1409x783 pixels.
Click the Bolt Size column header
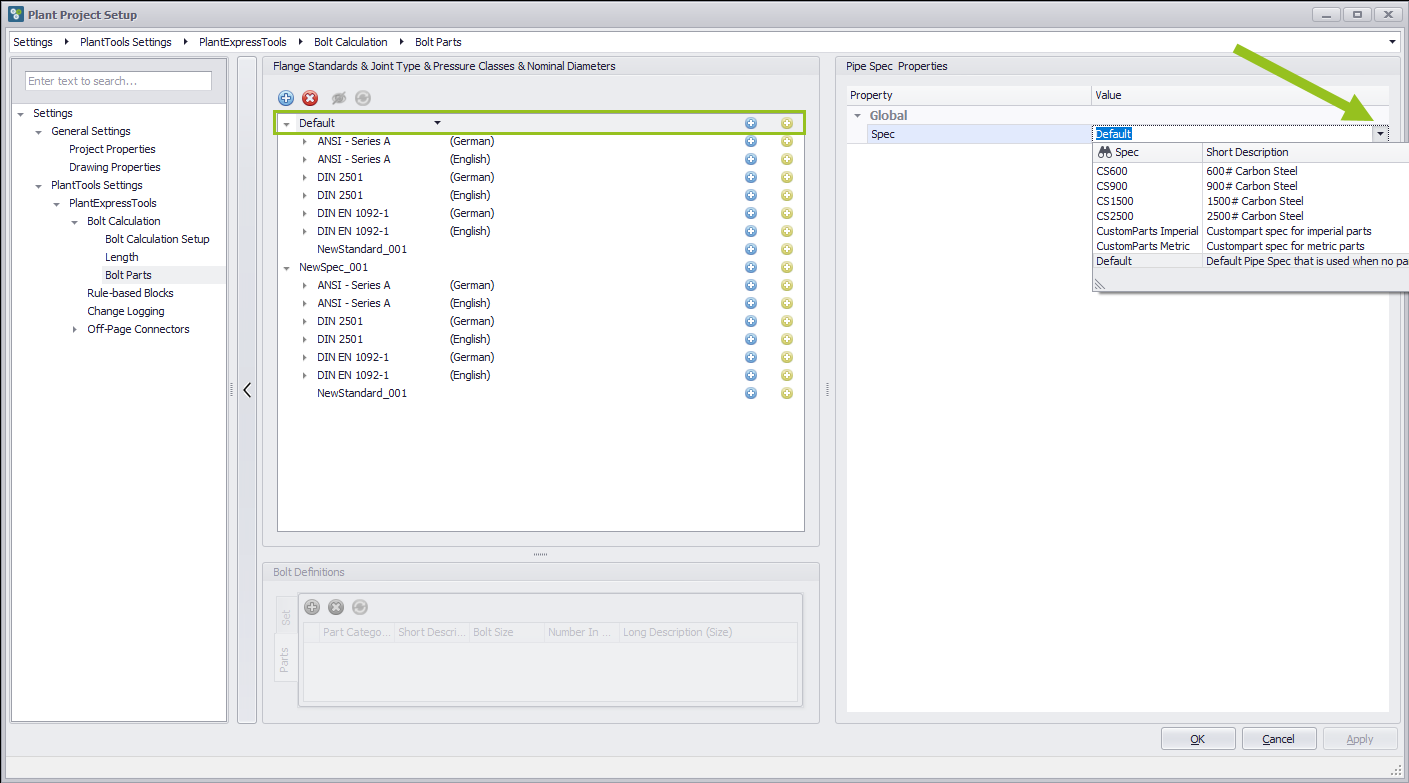[x=507, y=632]
